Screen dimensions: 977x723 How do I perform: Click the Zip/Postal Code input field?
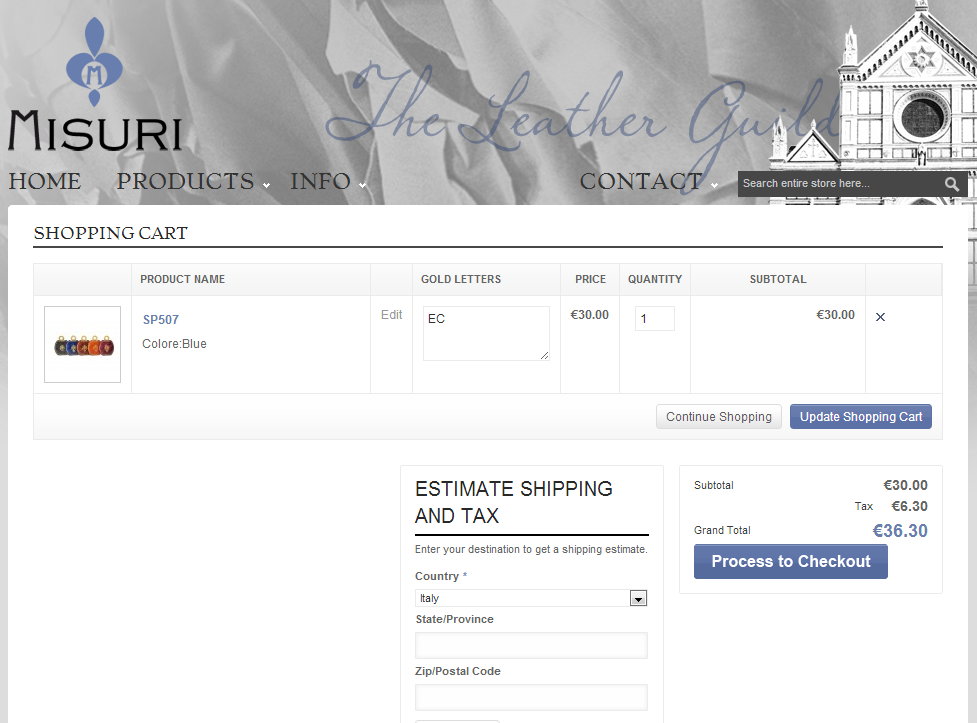[531, 697]
